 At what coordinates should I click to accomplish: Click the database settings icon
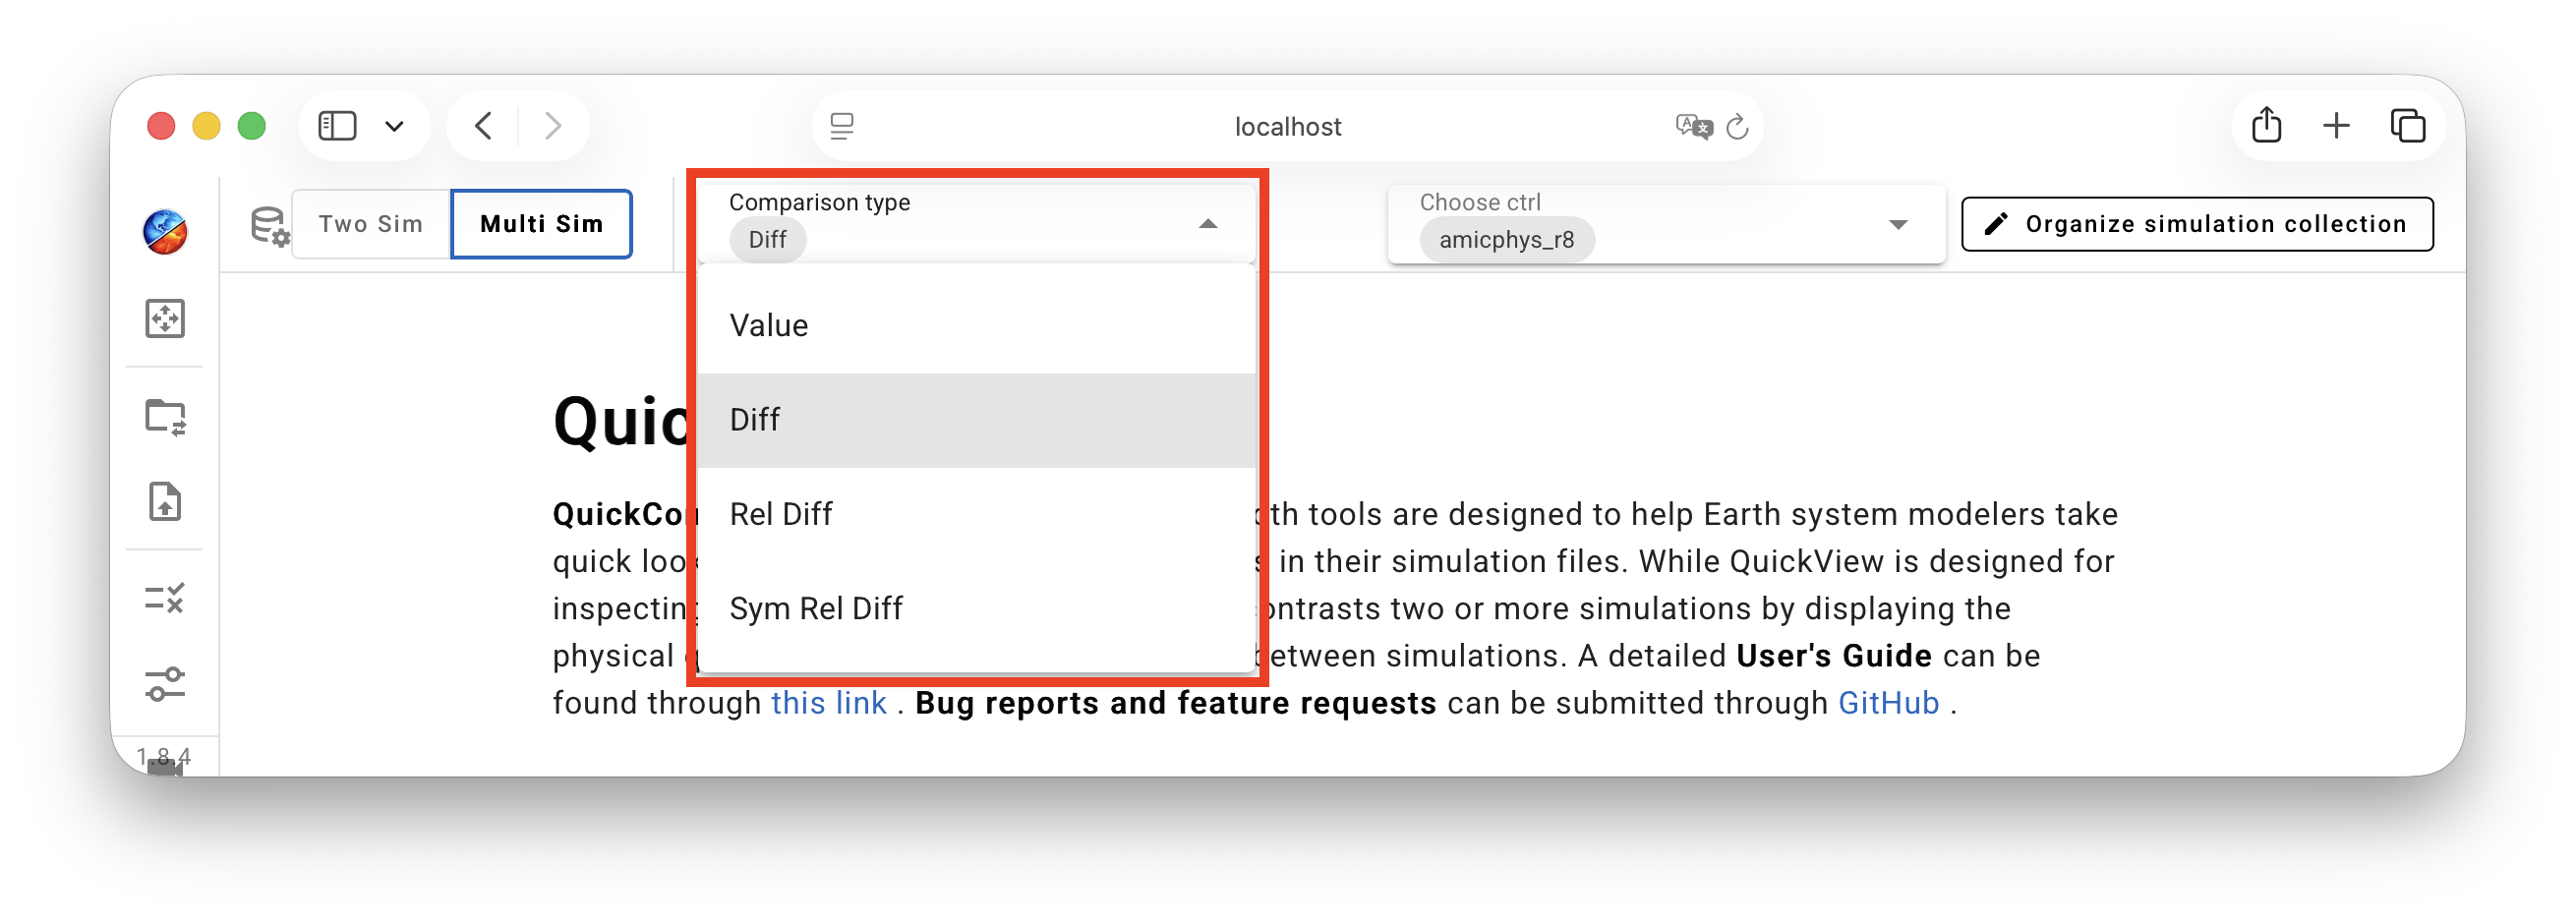[x=269, y=225]
